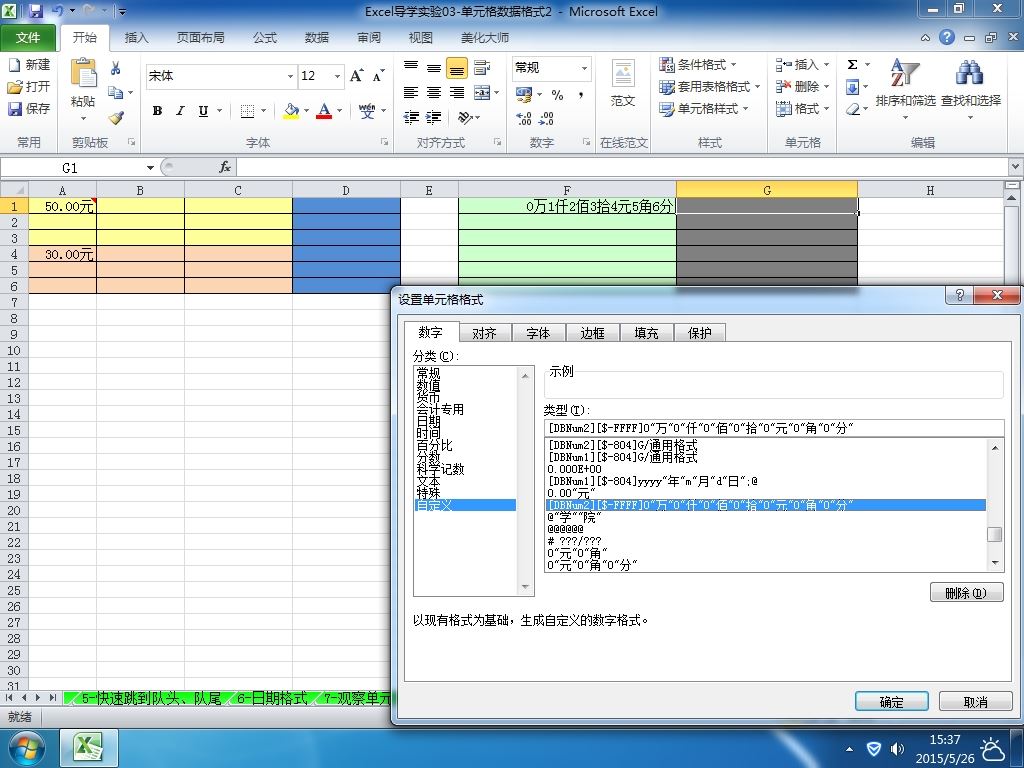Click the 新建 new workbook button
Image resolution: width=1024 pixels, height=768 pixels.
point(29,65)
